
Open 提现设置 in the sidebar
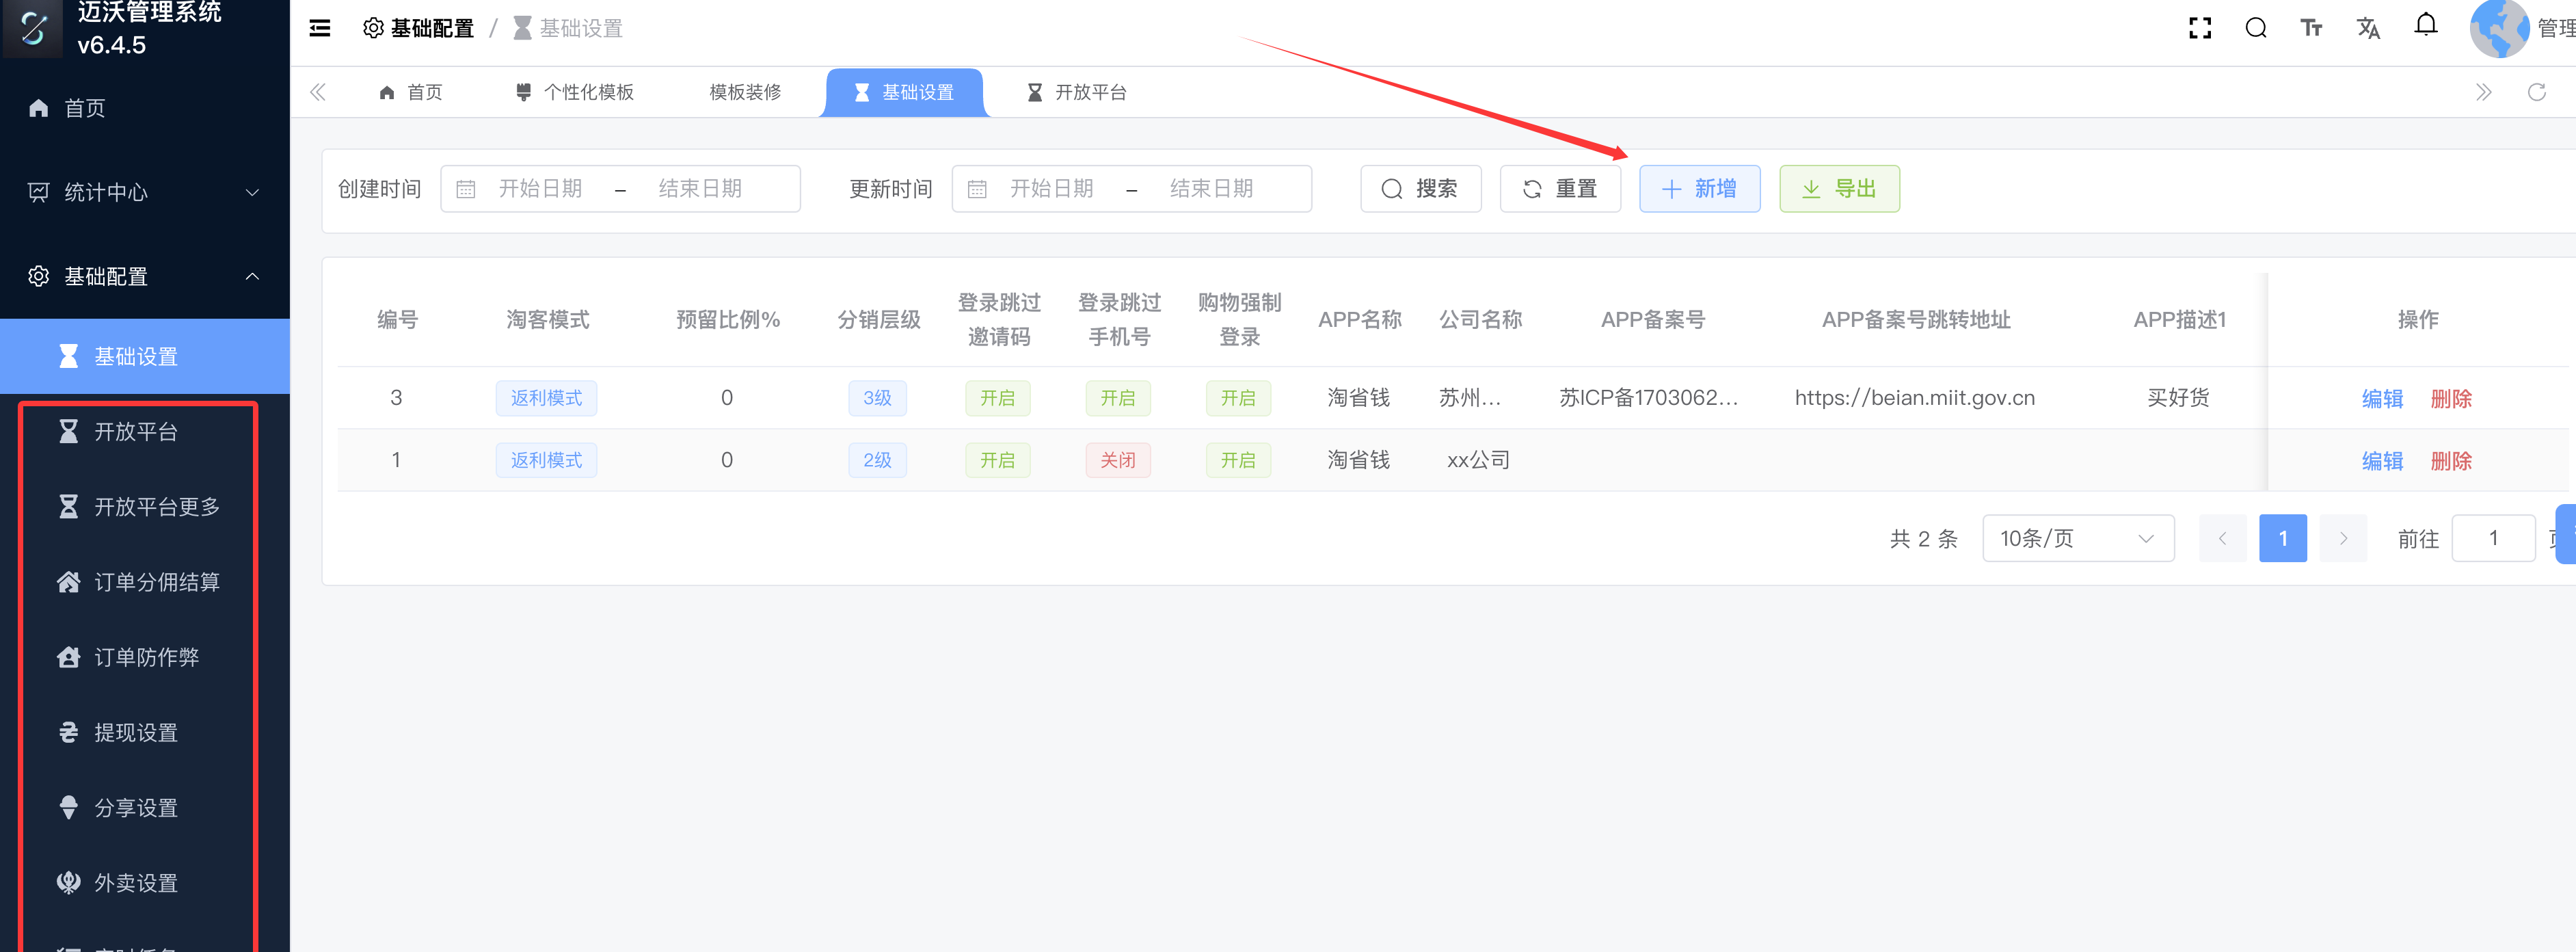tap(136, 732)
